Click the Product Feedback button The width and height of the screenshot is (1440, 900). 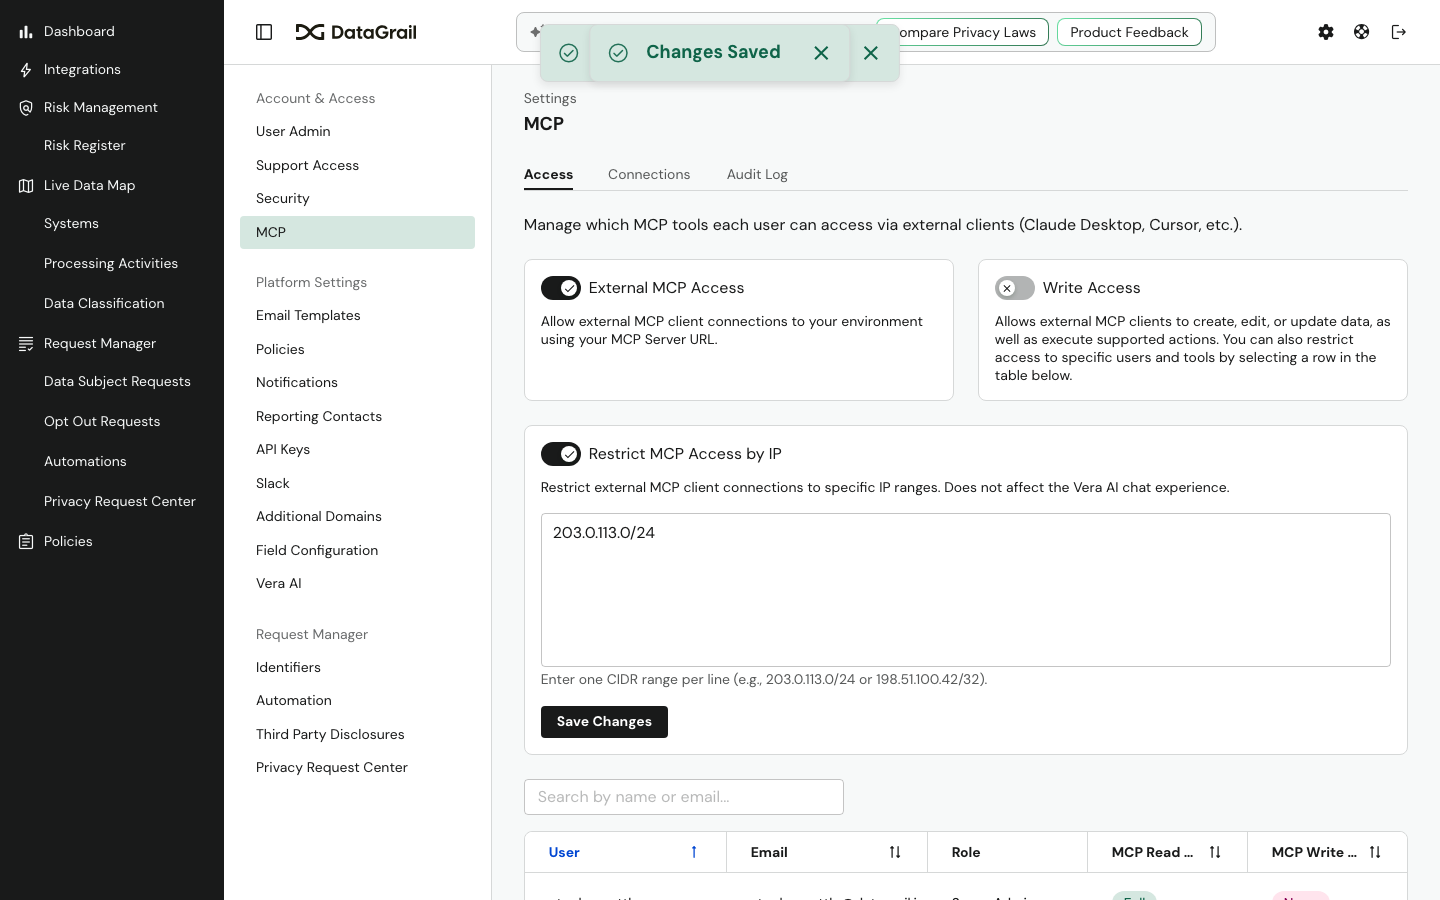click(1129, 32)
